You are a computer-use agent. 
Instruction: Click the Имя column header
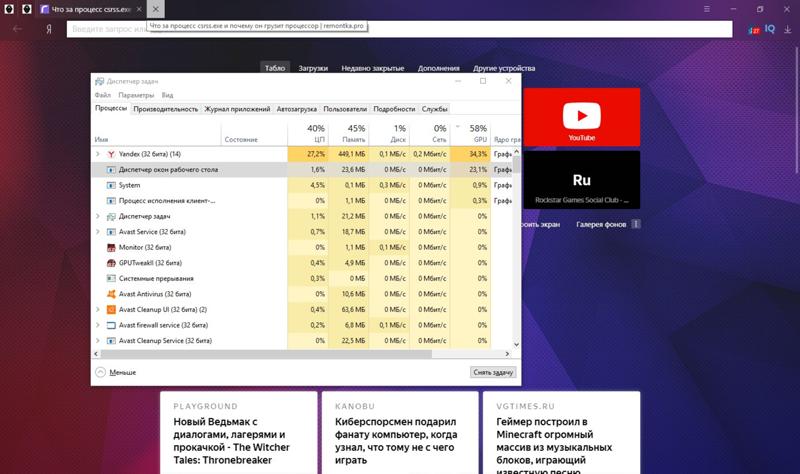click(x=156, y=133)
